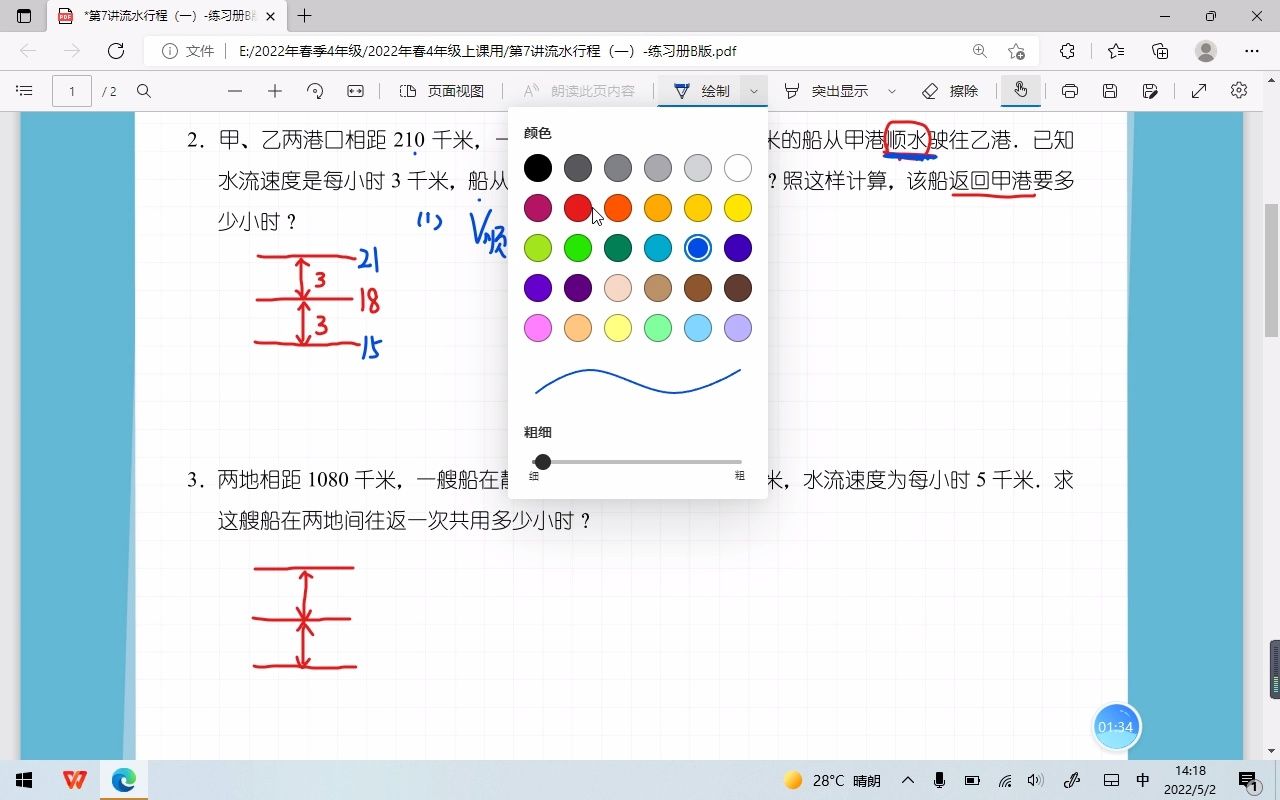Zoom out with the minus button
The width and height of the screenshot is (1280, 800).
tap(235, 91)
